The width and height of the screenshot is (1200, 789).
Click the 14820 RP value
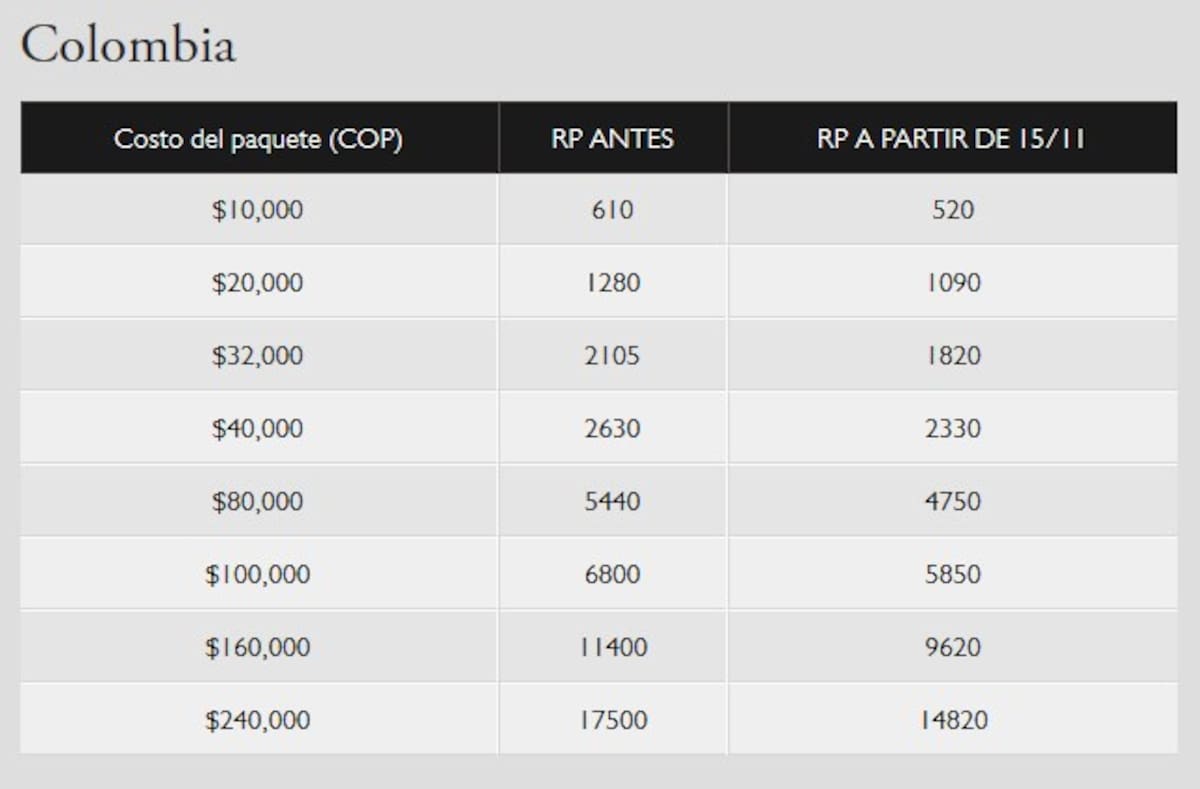[x=952, y=720]
